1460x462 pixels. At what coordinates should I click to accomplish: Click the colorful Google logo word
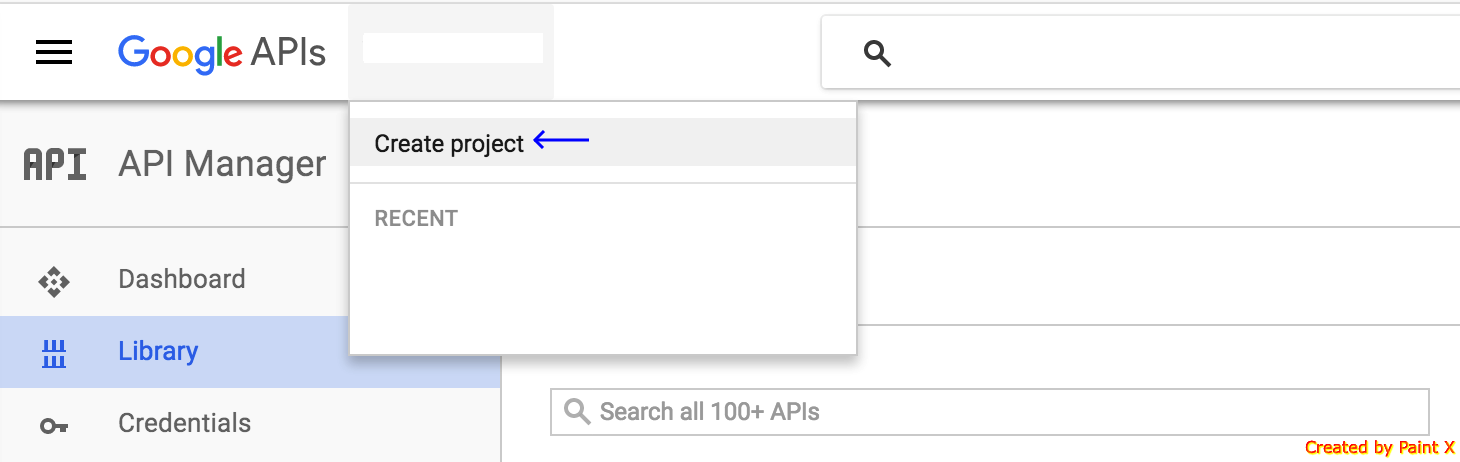[x=180, y=54]
